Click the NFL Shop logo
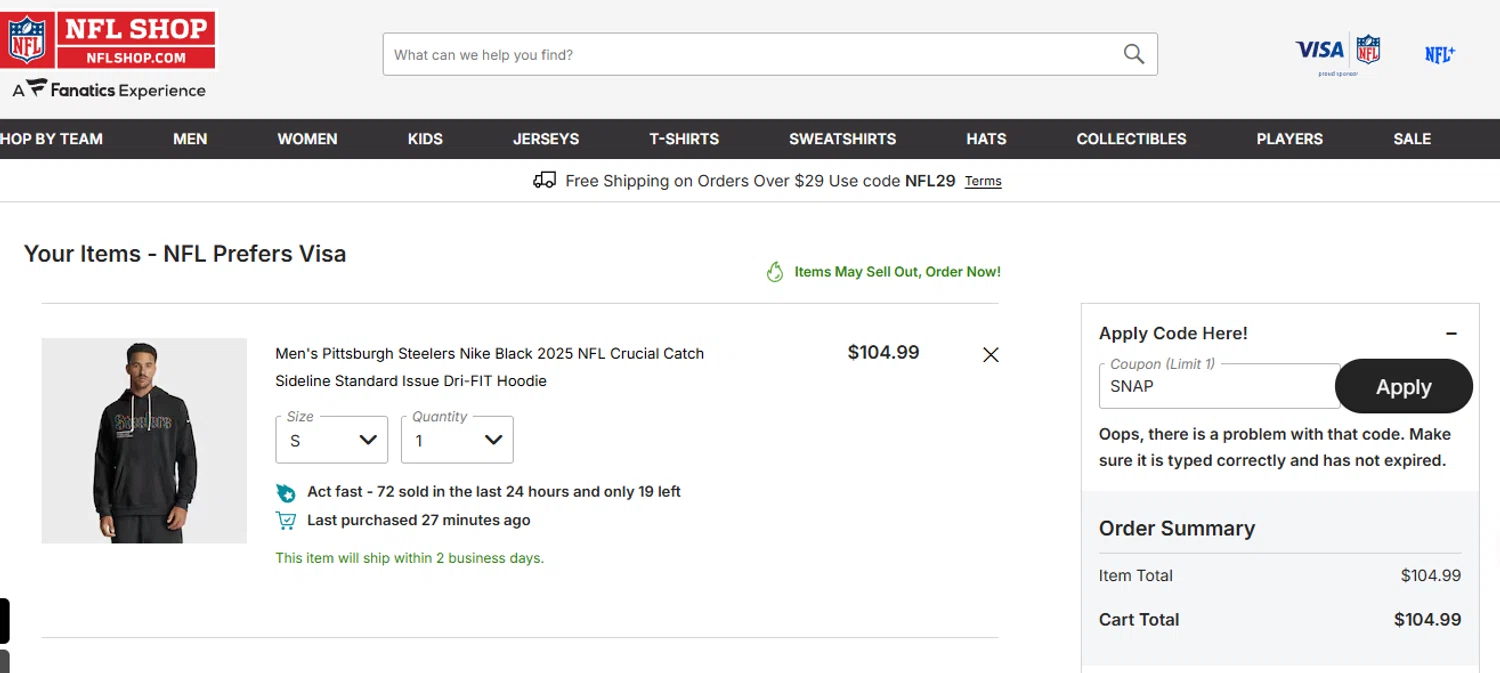Image resolution: width=1500 pixels, height=673 pixels. click(108, 40)
